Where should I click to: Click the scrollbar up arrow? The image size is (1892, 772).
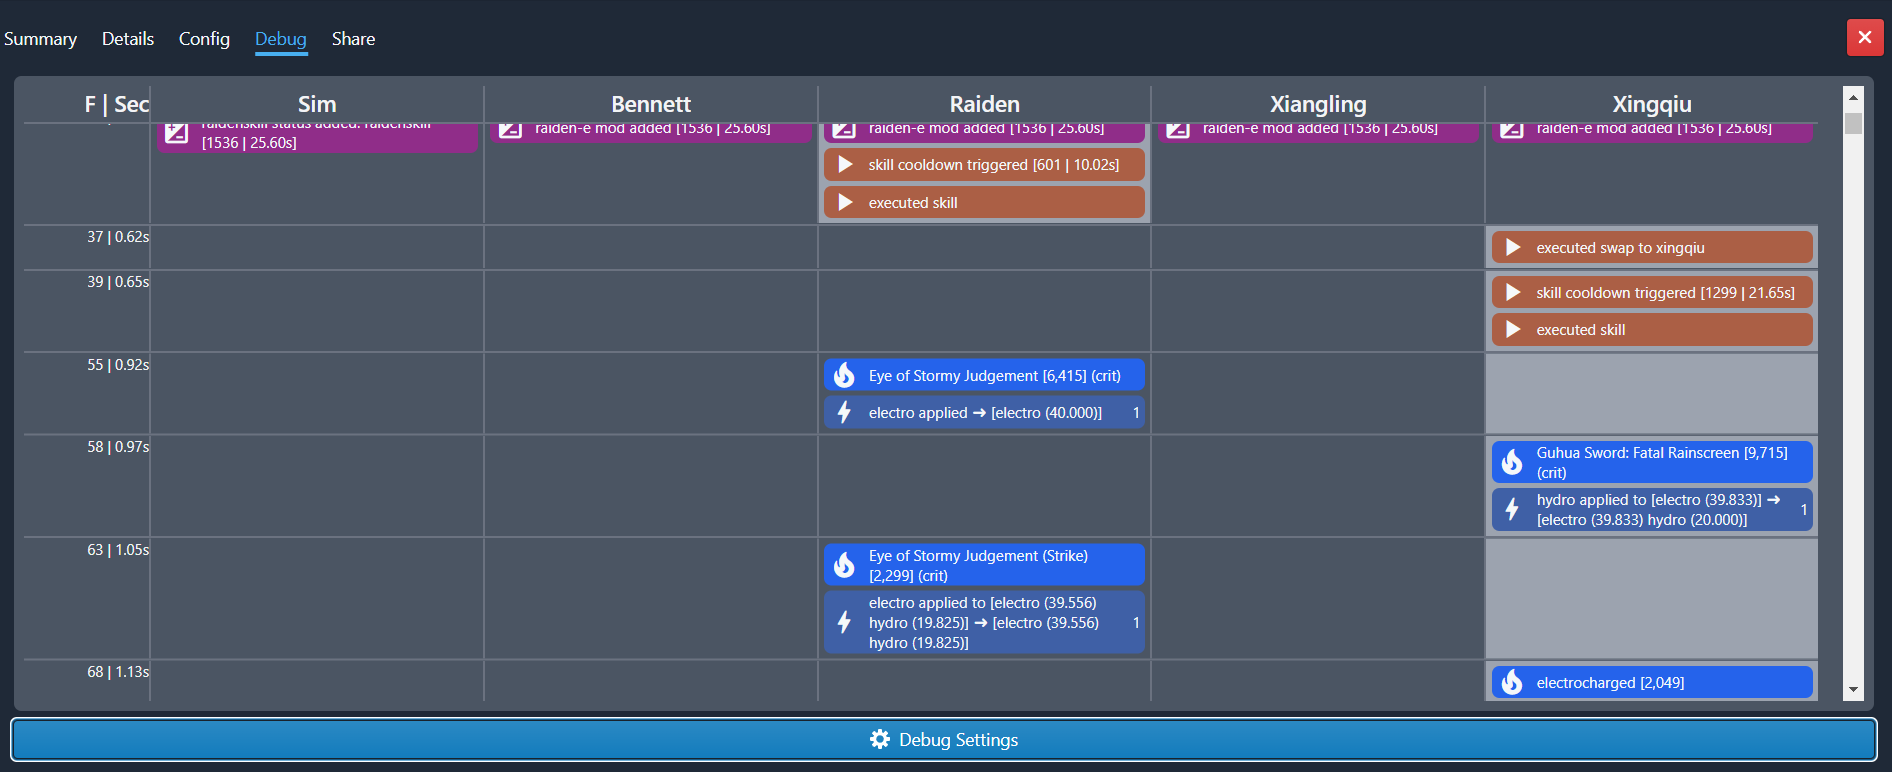[x=1853, y=97]
